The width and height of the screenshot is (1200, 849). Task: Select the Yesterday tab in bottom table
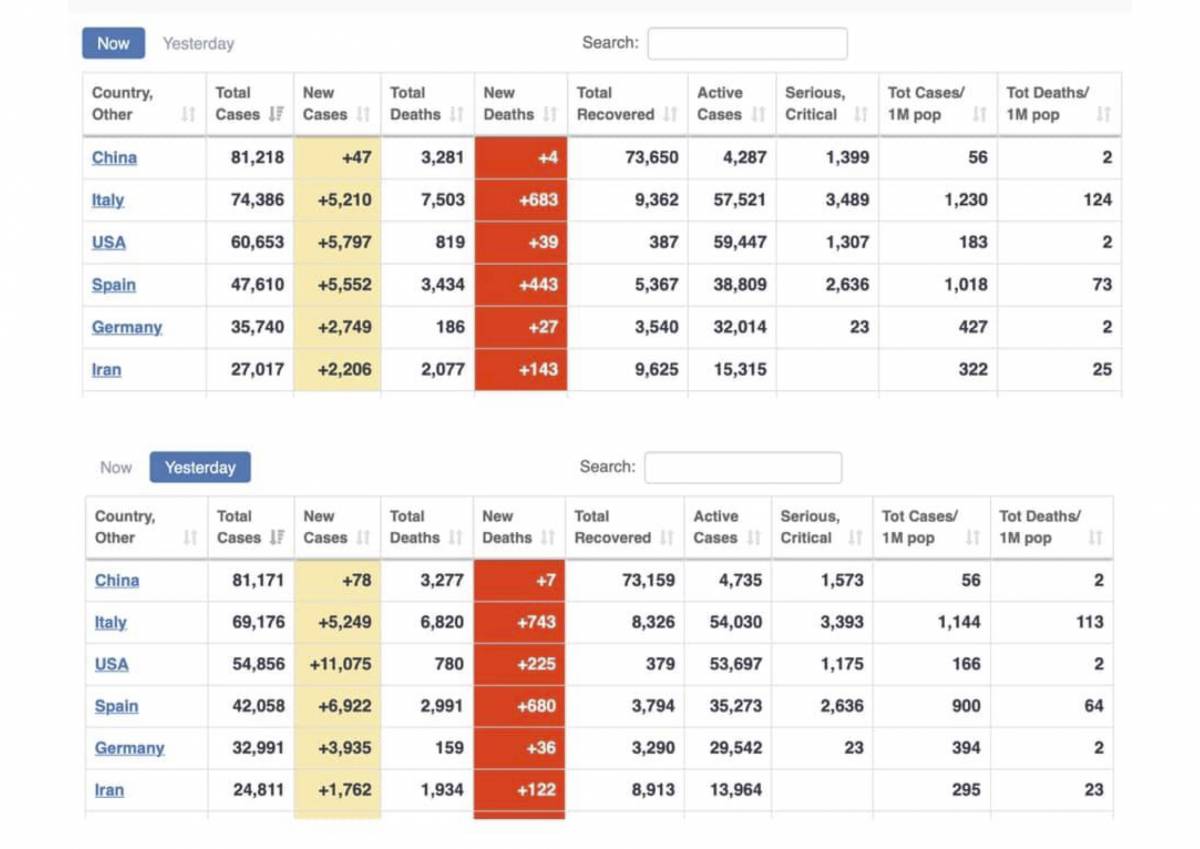pos(200,467)
